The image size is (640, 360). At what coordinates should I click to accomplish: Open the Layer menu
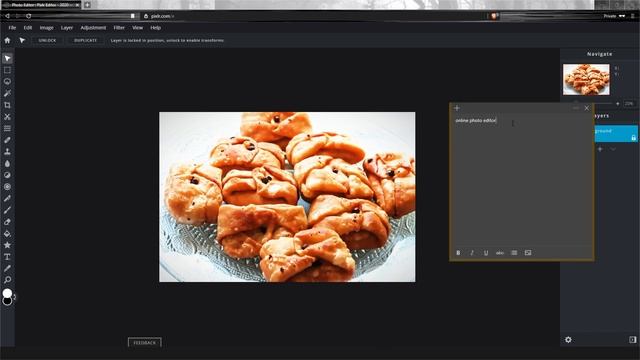coord(67,28)
